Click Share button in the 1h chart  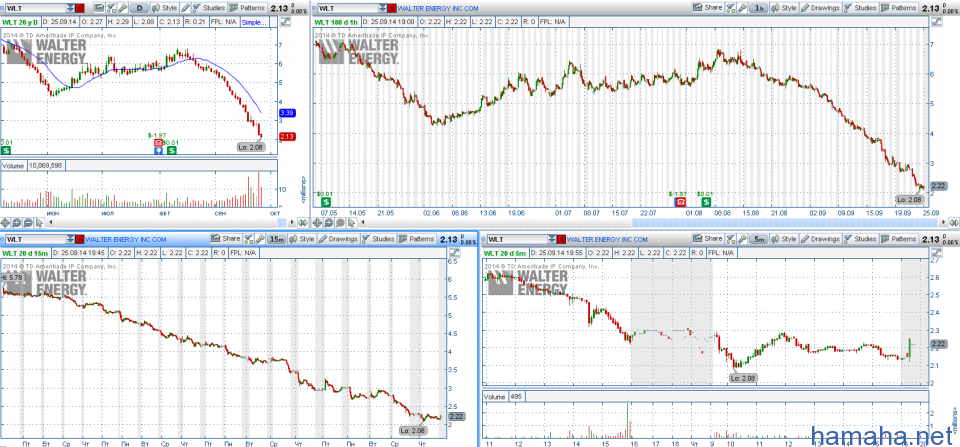[708, 8]
